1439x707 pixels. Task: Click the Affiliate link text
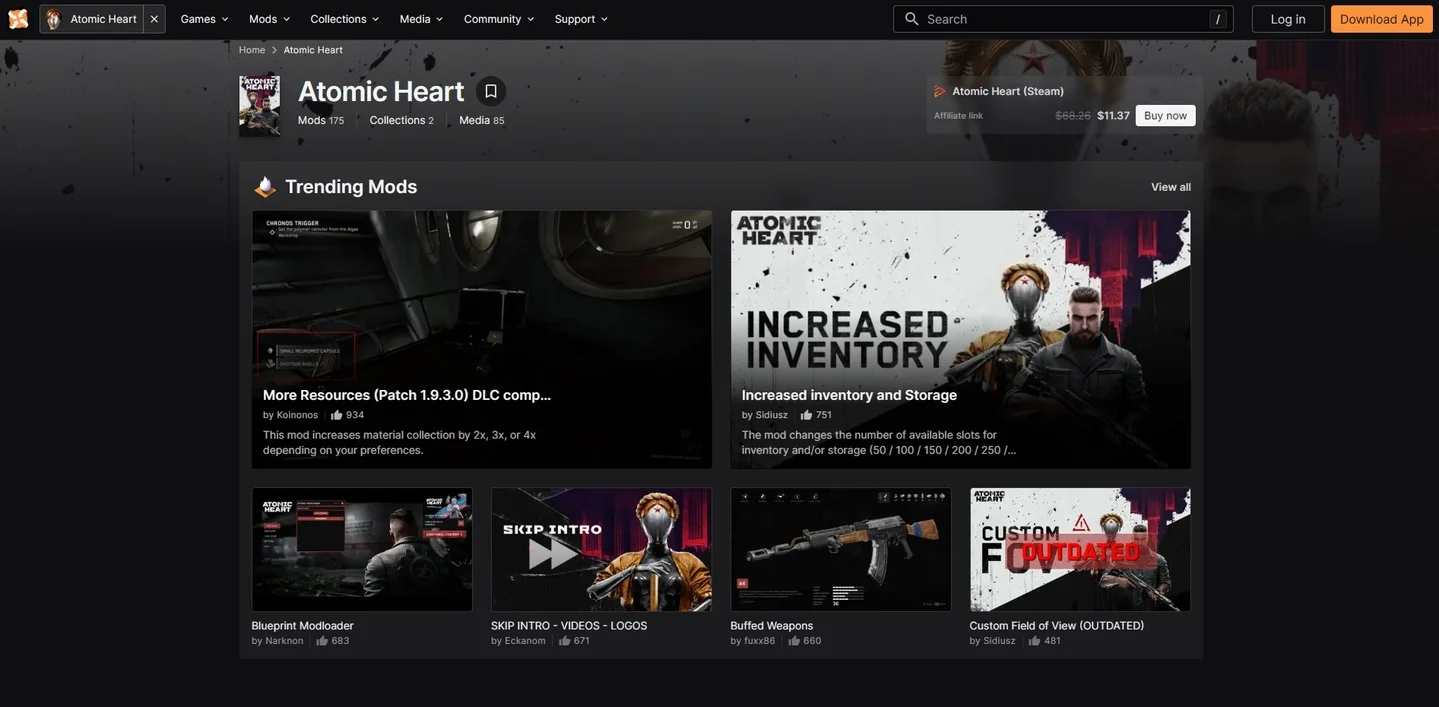tap(958, 116)
